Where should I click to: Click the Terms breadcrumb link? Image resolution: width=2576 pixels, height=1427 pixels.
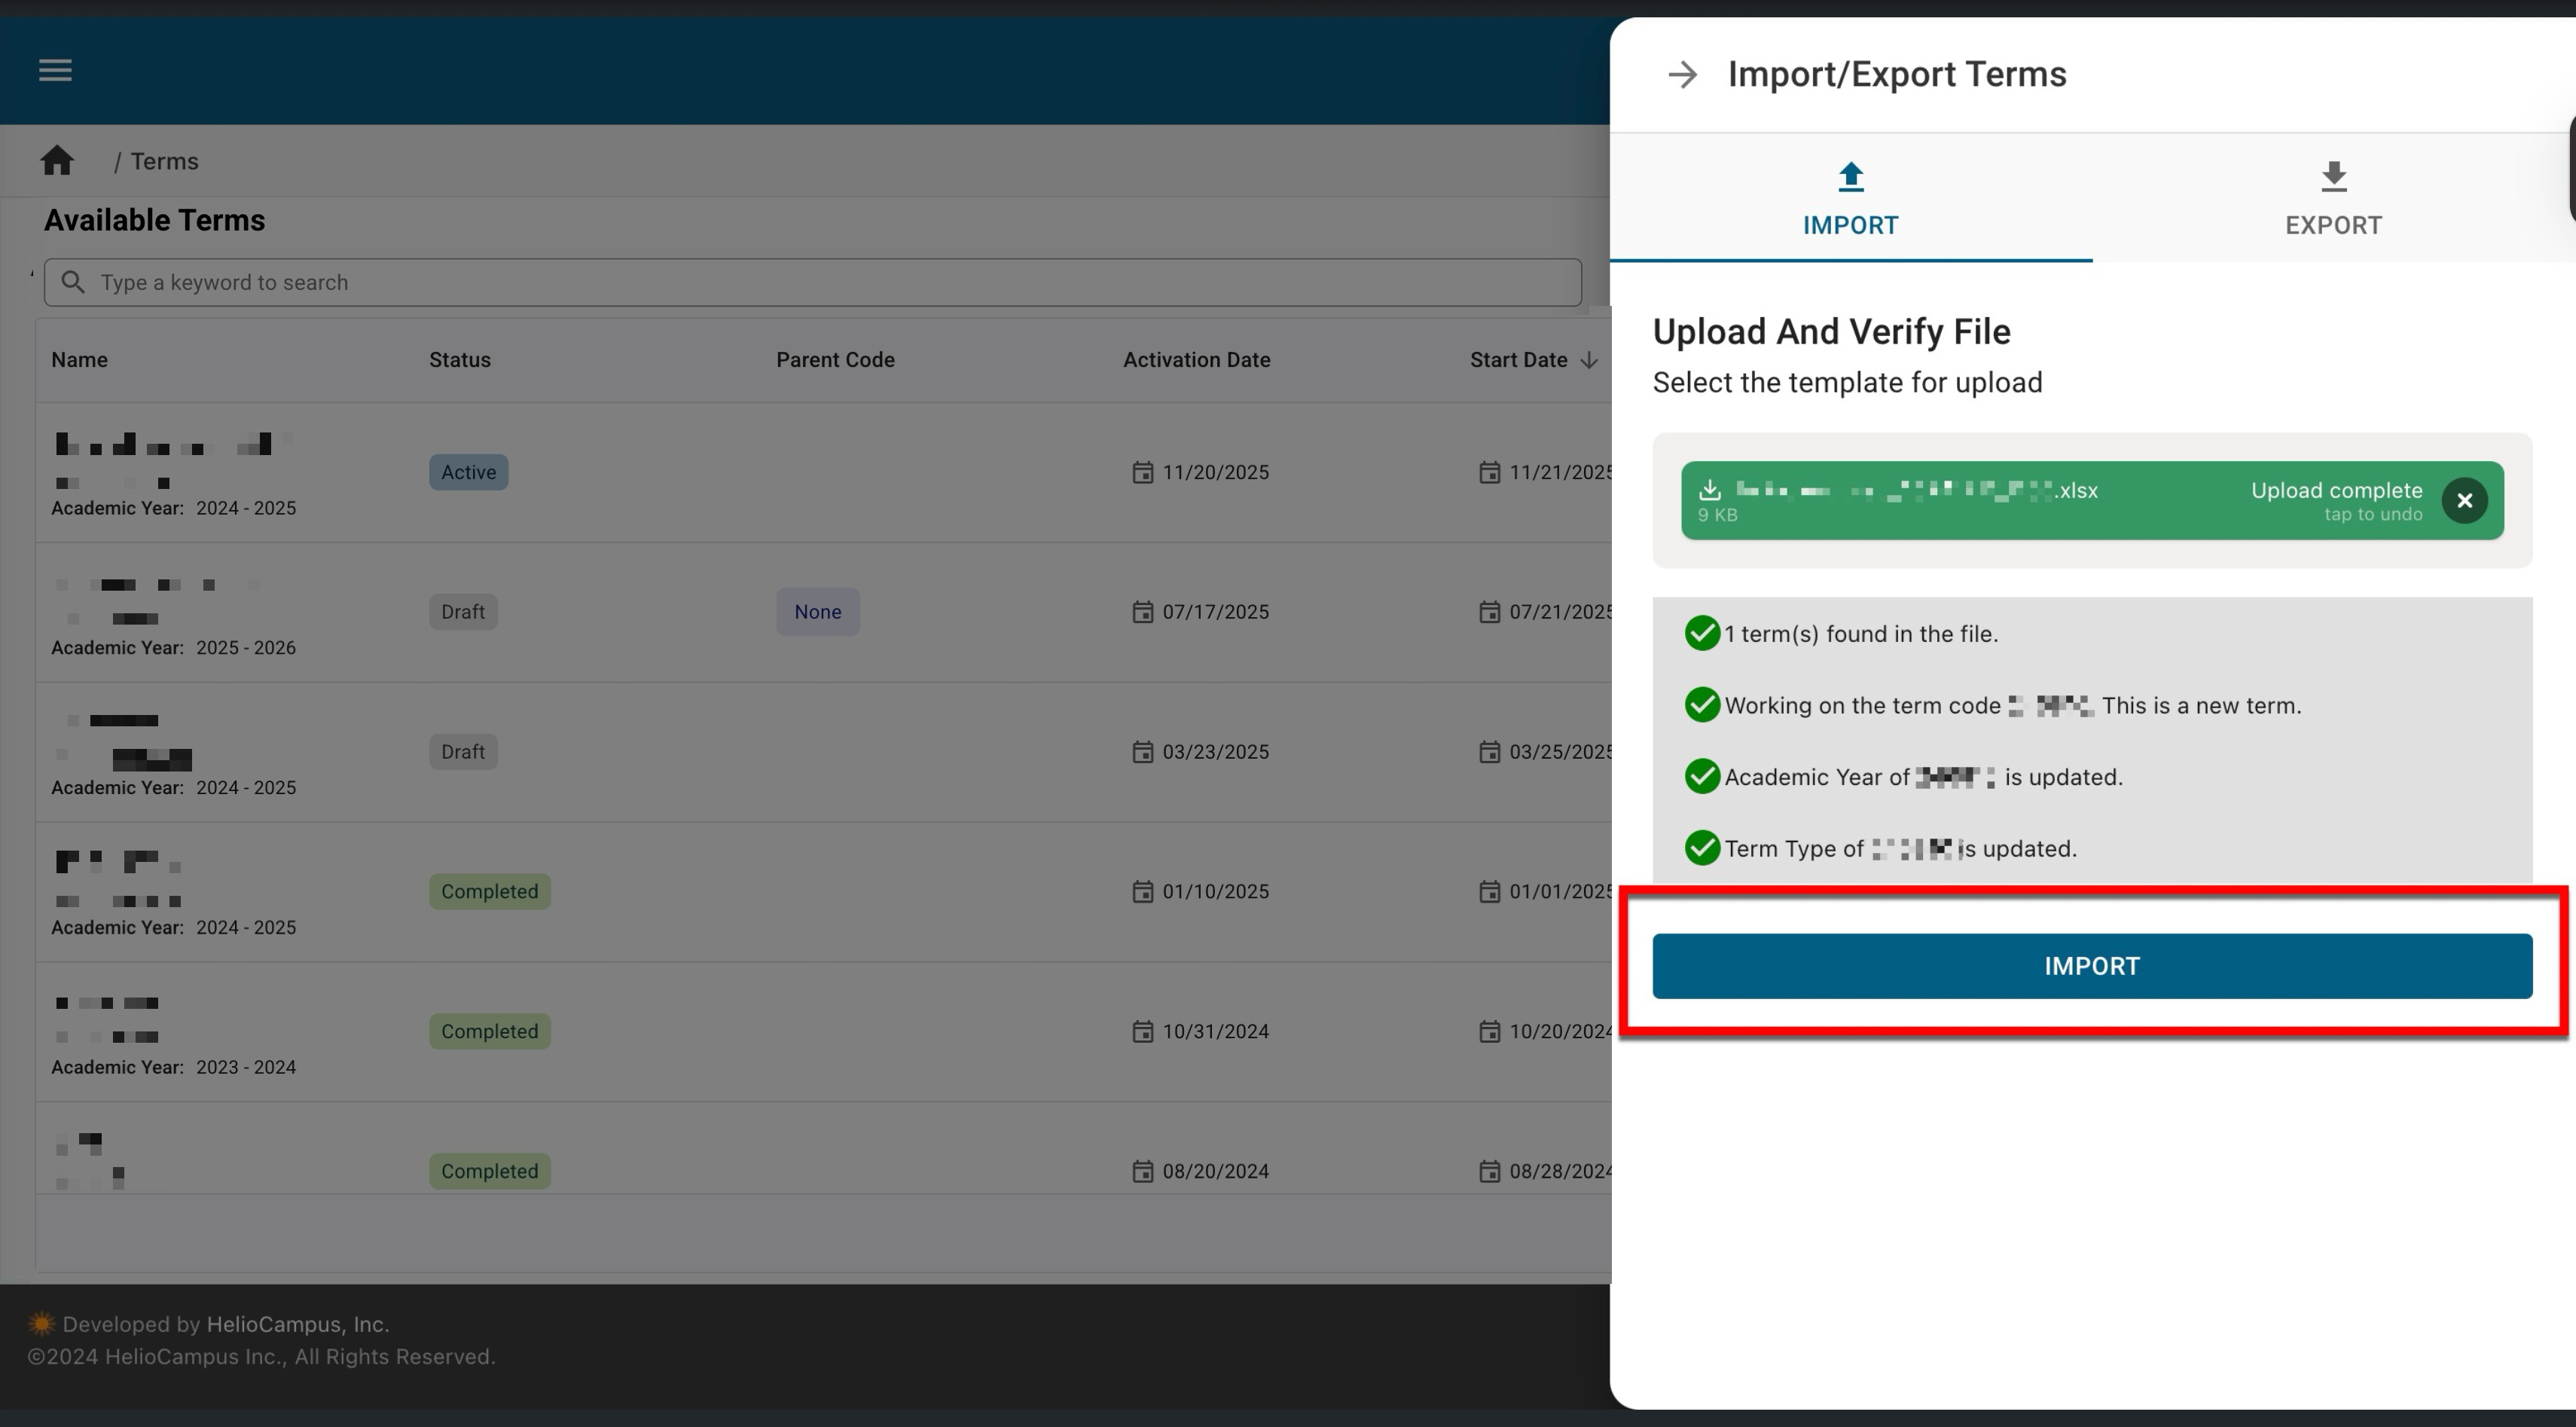coord(164,161)
